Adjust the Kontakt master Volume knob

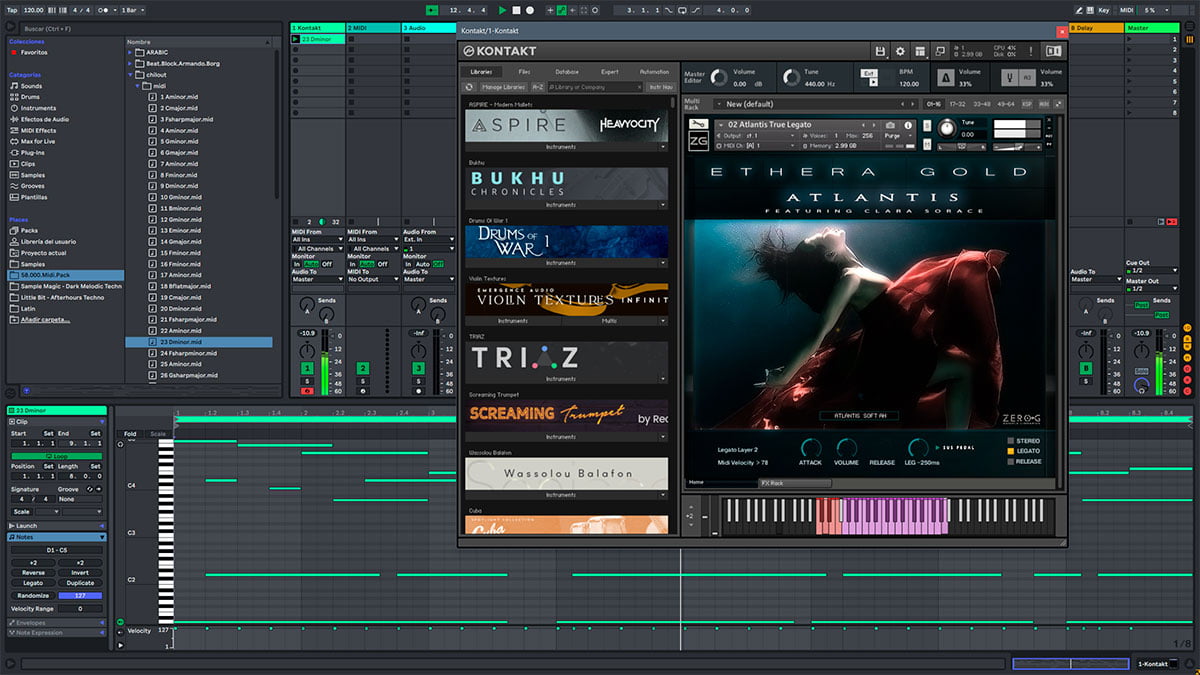click(718, 77)
